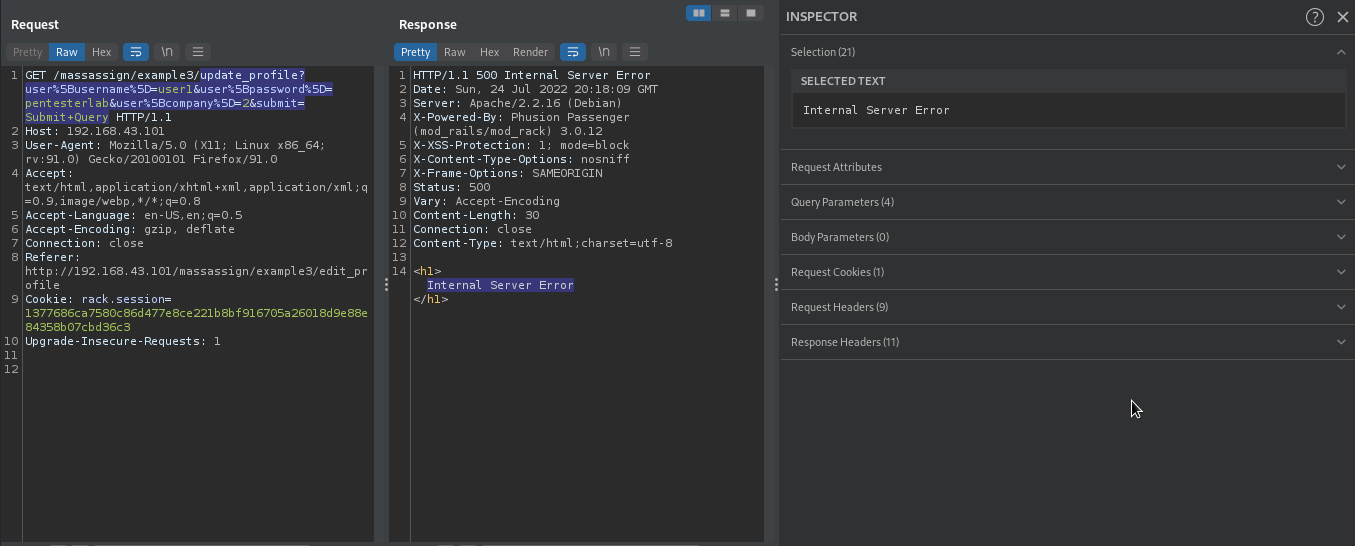Toggle show non-printable chars (\n) in Request
This screenshot has height=546, width=1355.
pyautogui.click(x=167, y=52)
